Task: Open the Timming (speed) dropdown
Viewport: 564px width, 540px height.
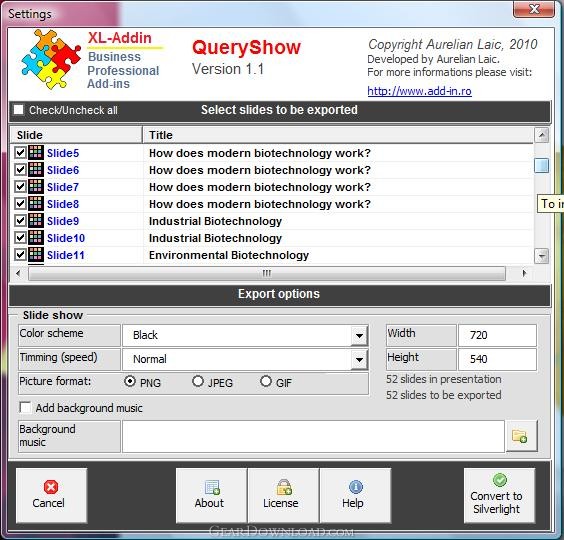Action: coord(359,359)
